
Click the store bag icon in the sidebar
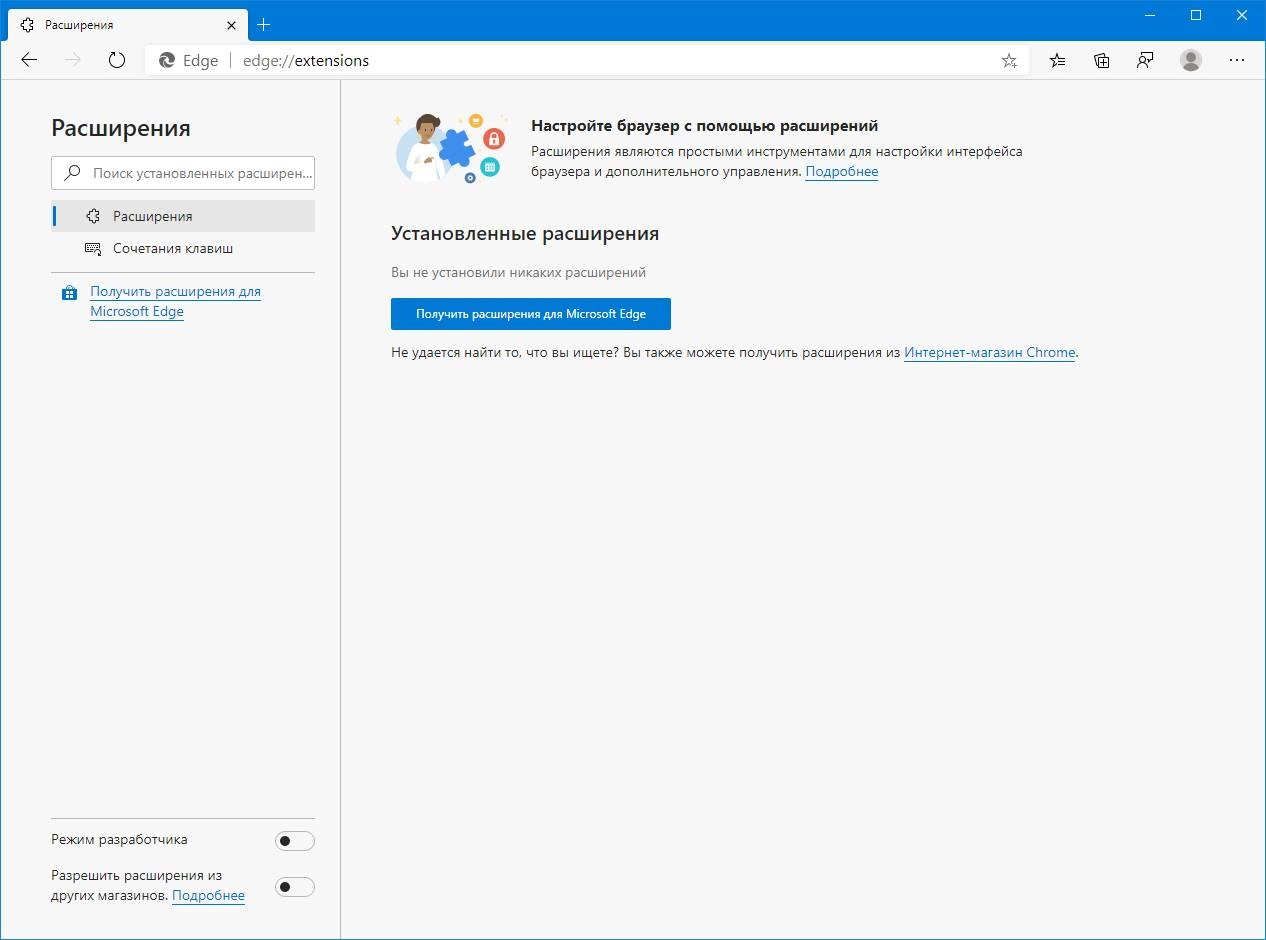69,293
